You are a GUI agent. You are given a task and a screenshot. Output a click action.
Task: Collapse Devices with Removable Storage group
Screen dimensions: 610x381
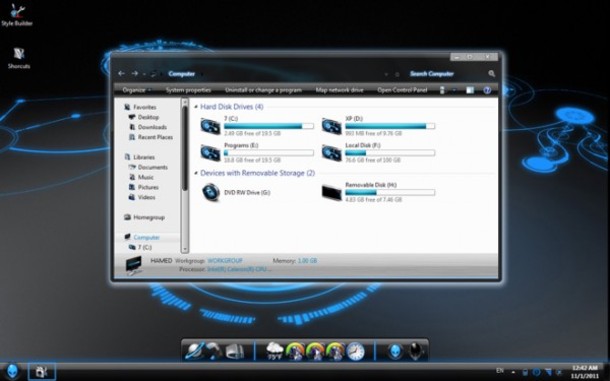pos(196,173)
